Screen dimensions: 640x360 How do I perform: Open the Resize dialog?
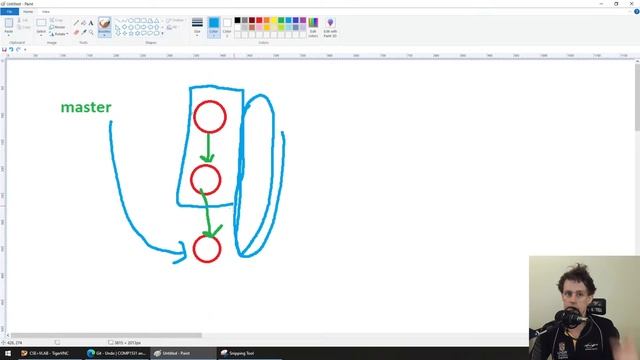click(57, 27)
